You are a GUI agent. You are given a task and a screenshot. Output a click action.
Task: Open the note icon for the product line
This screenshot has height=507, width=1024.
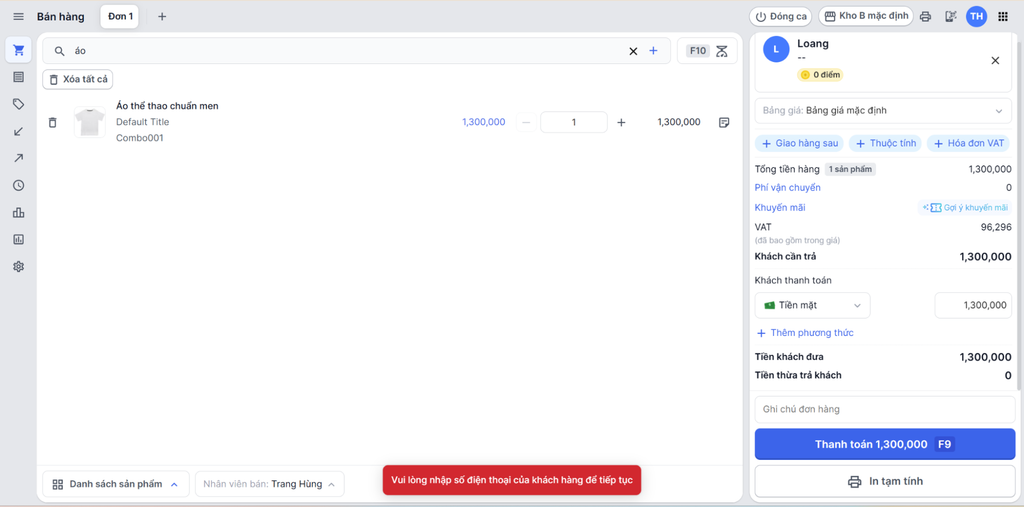[x=724, y=123]
